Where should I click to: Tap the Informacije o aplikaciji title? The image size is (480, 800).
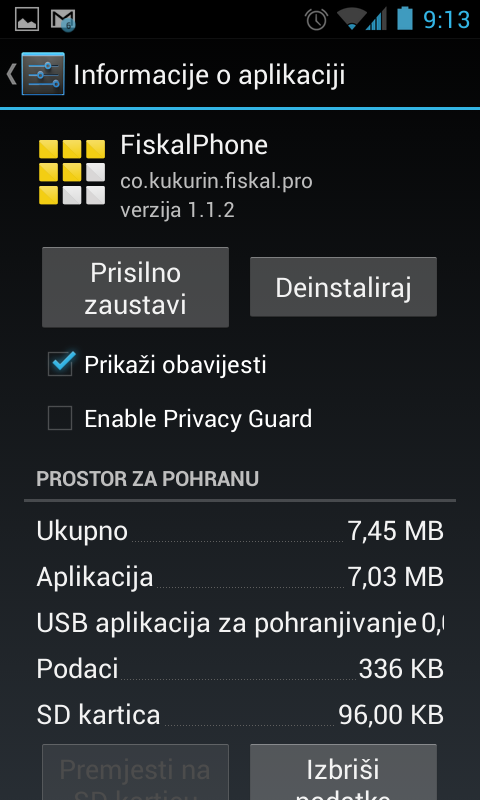click(209, 75)
